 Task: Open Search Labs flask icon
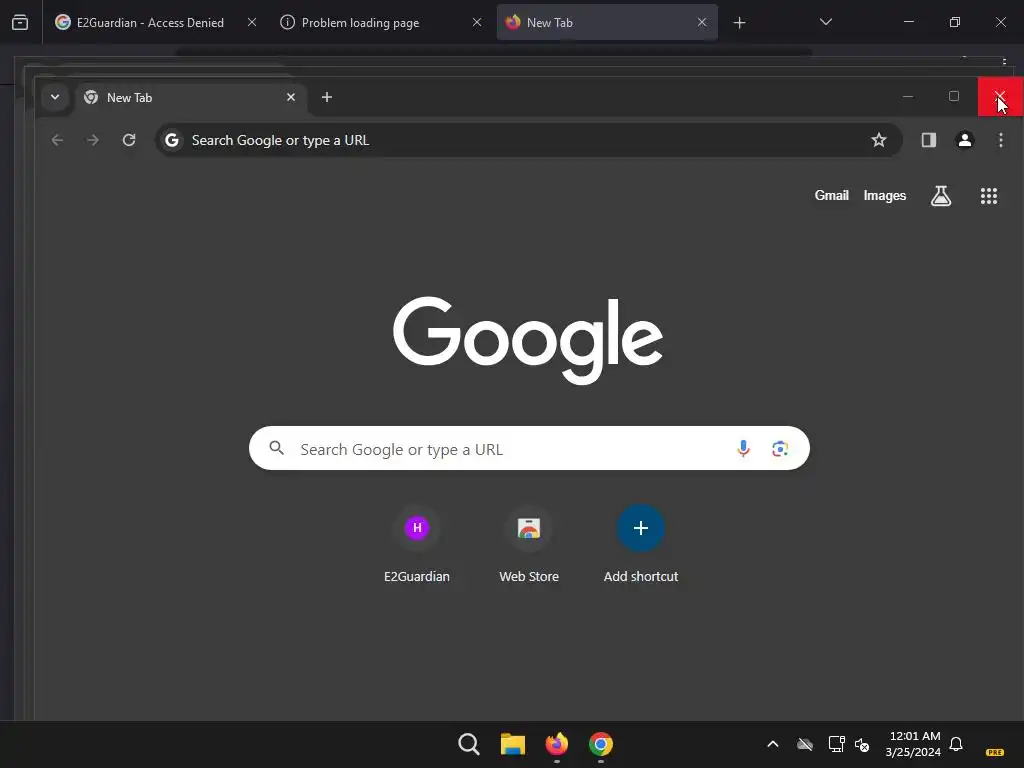940,196
